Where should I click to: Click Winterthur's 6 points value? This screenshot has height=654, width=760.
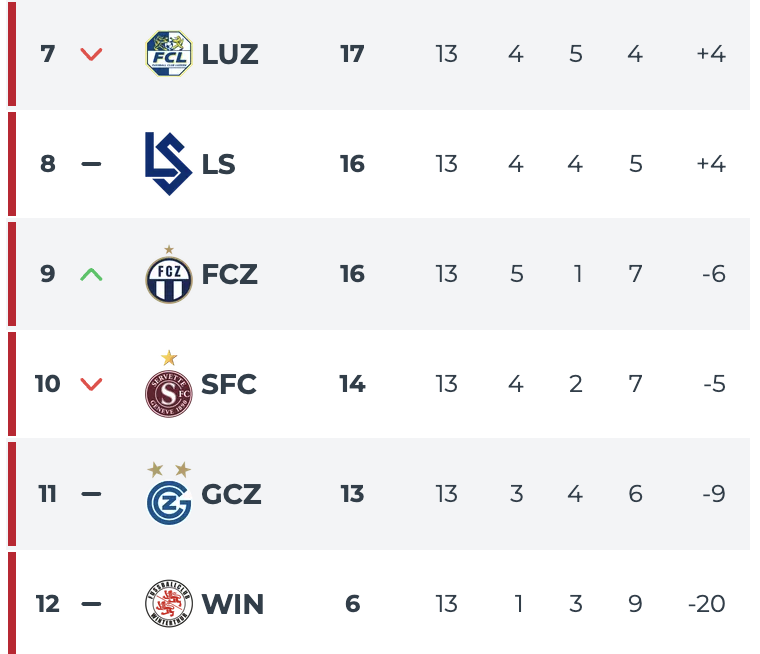coord(352,604)
